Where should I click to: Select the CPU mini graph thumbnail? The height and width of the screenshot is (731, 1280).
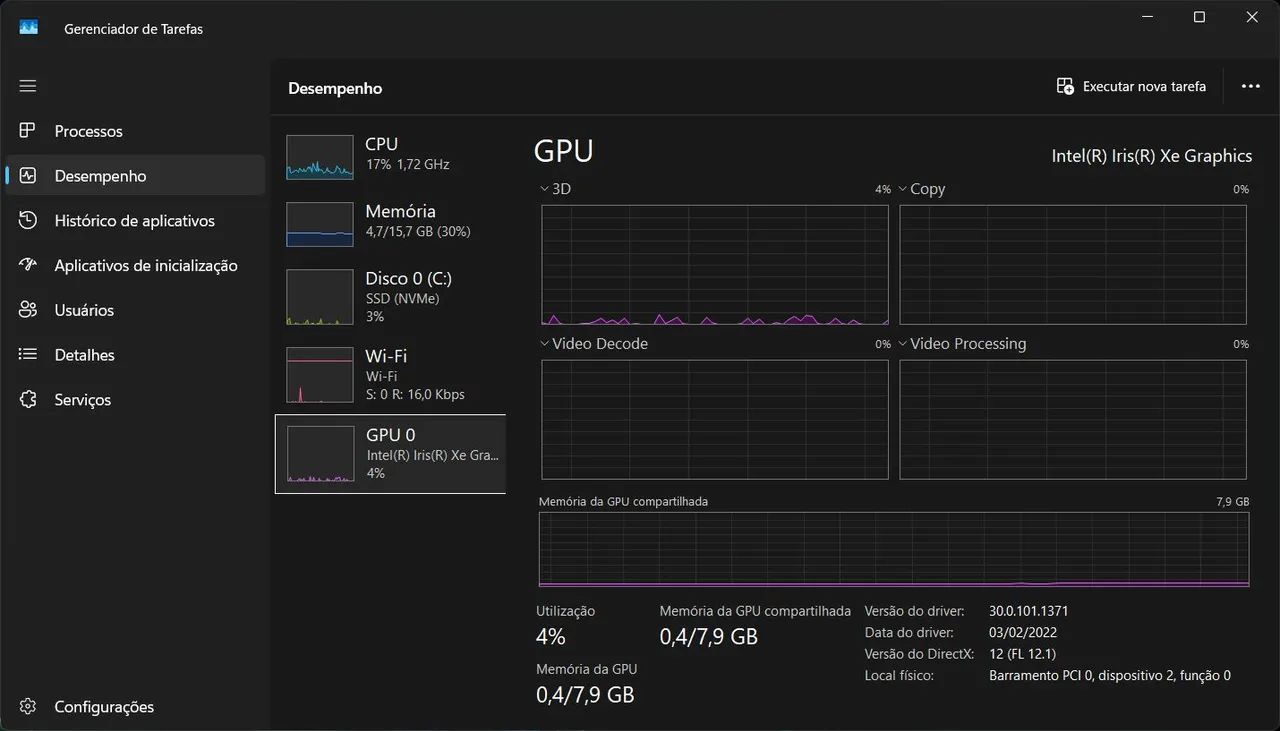(320, 157)
